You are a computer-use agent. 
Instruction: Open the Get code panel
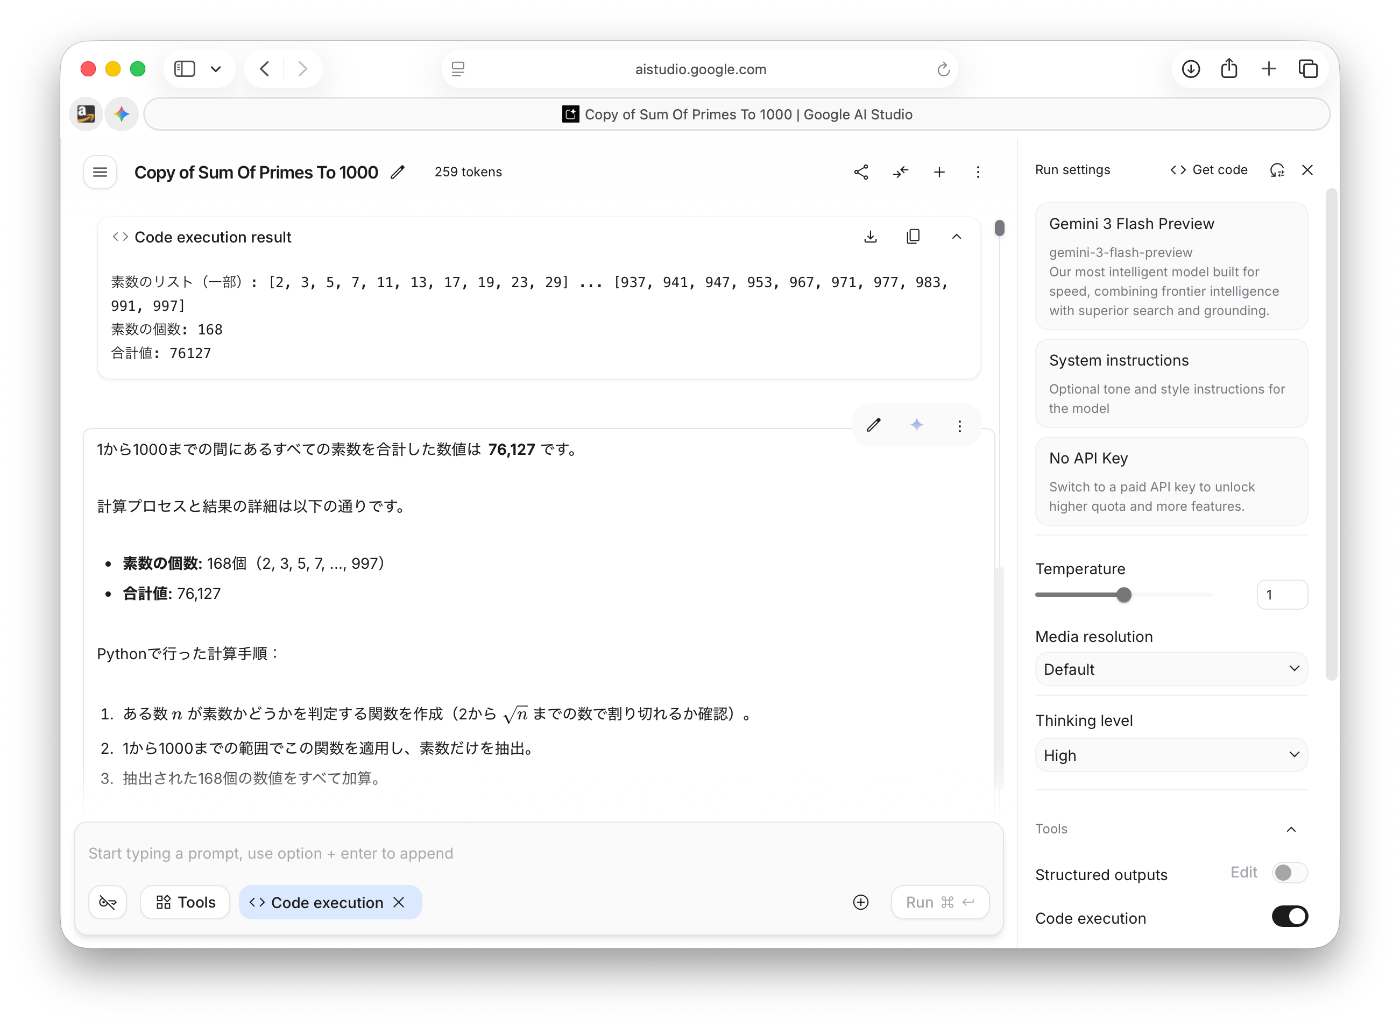pyautogui.click(x=1208, y=169)
